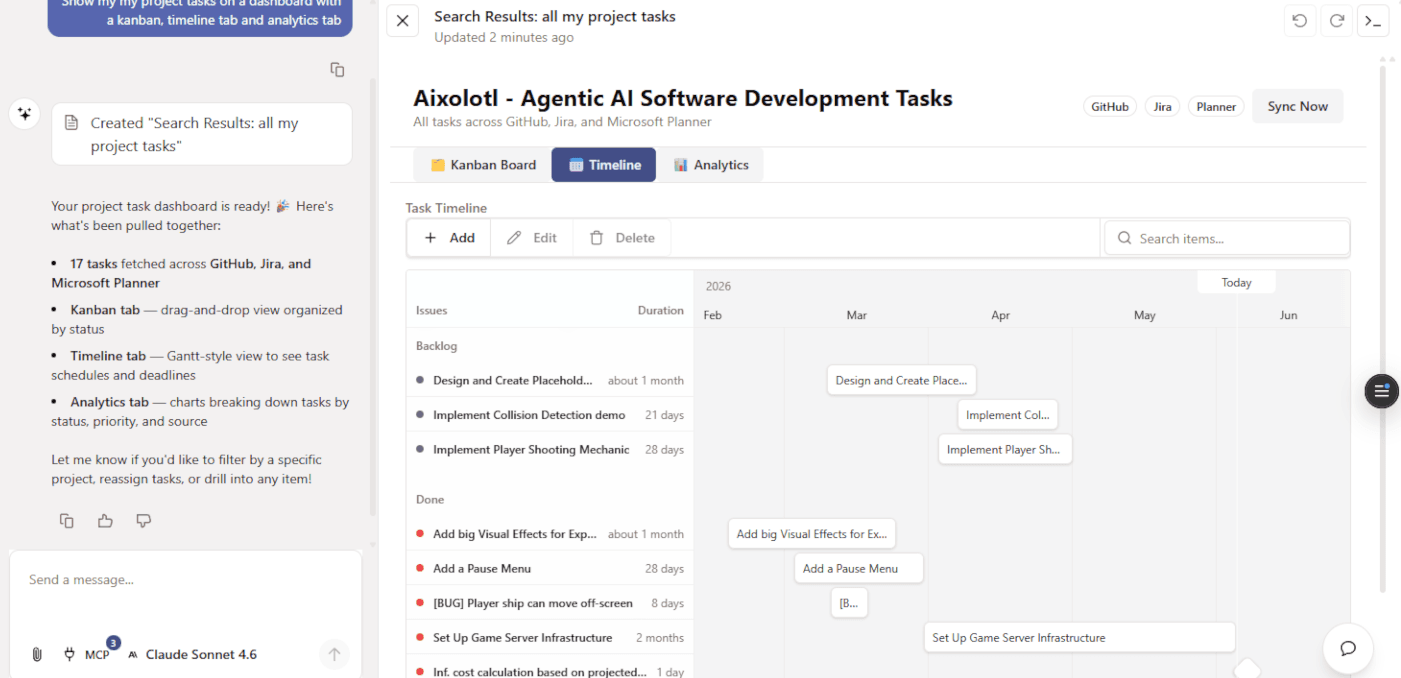Click Set Up Game Server Infrastructure bar
The width and height of the screenshot is (1401, 678).
[1079, 637]
